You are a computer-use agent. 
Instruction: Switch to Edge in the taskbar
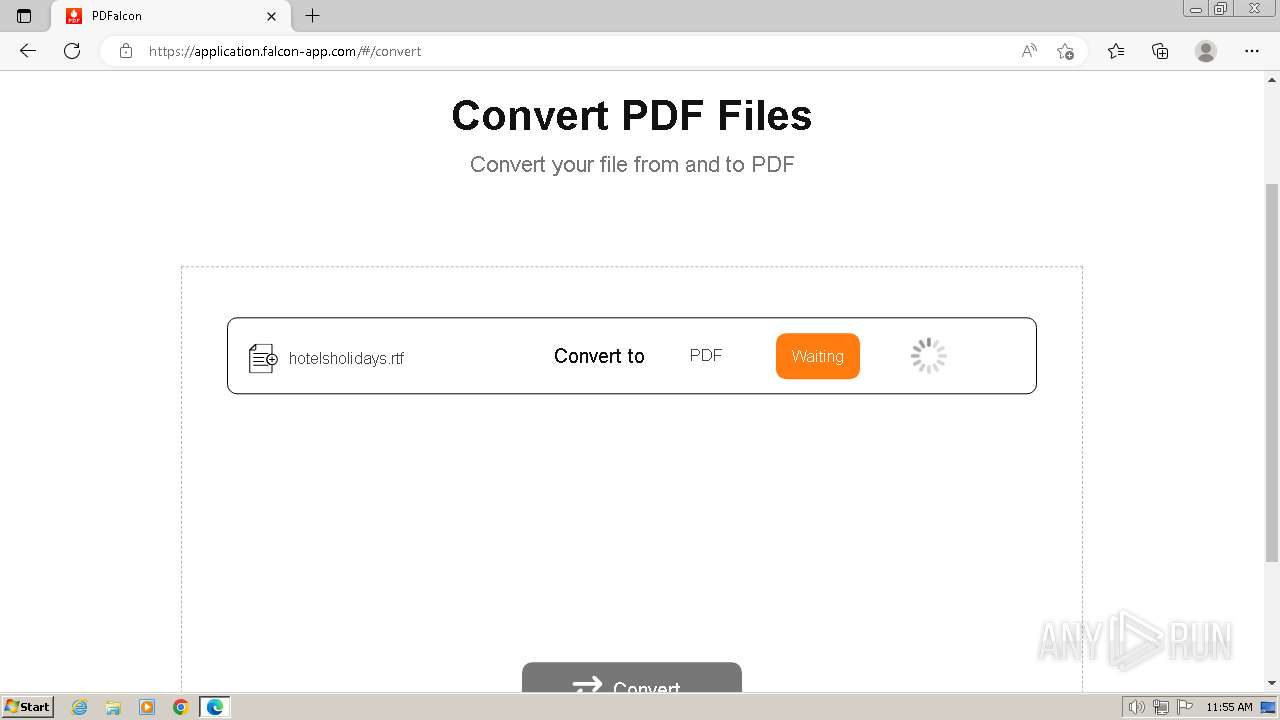(x=215, y=707)
